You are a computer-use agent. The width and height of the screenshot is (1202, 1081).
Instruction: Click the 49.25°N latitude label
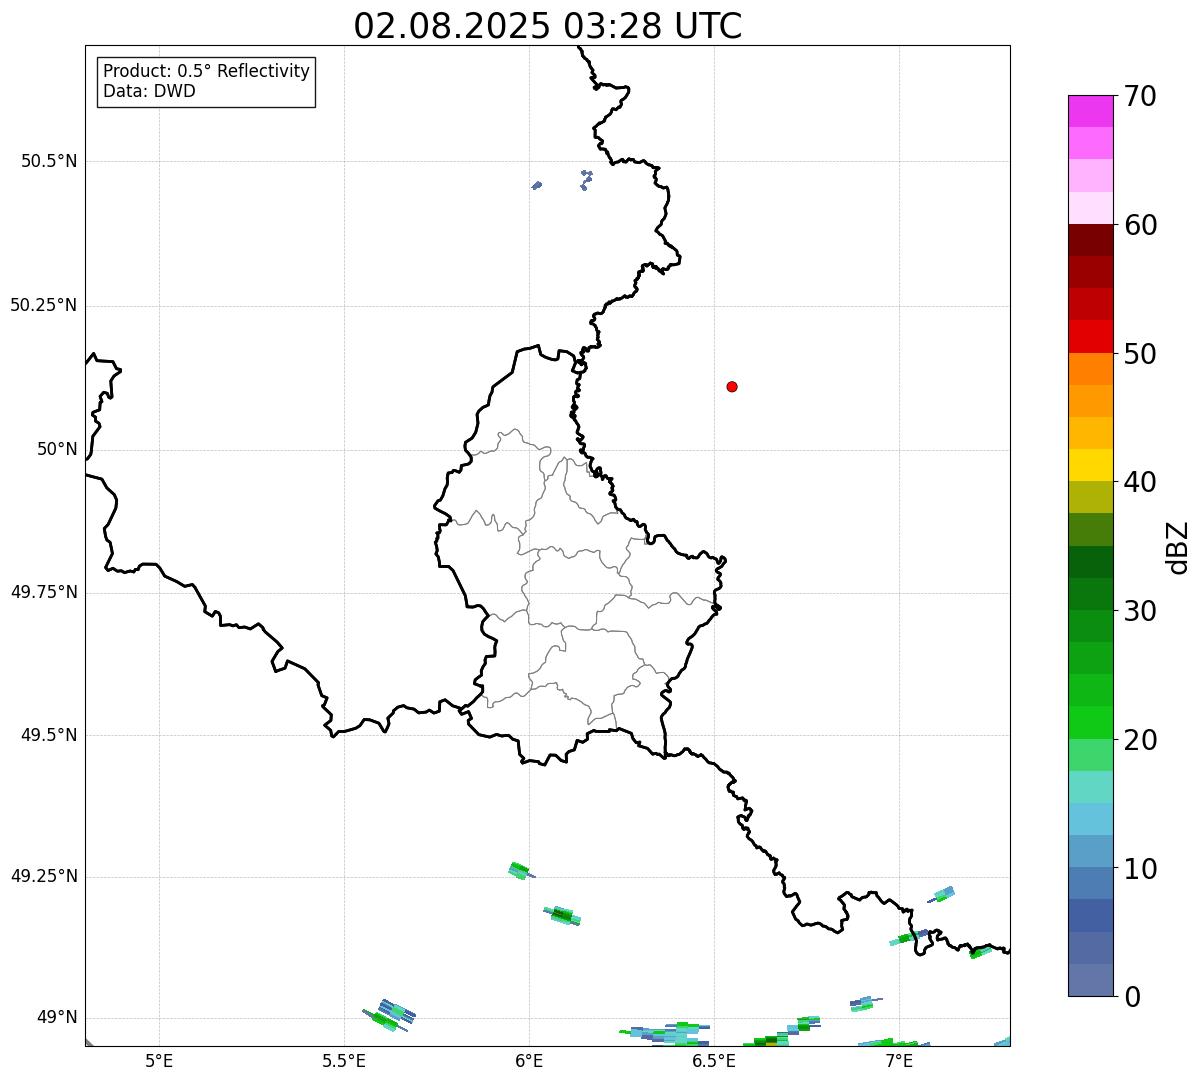point(43,876)
